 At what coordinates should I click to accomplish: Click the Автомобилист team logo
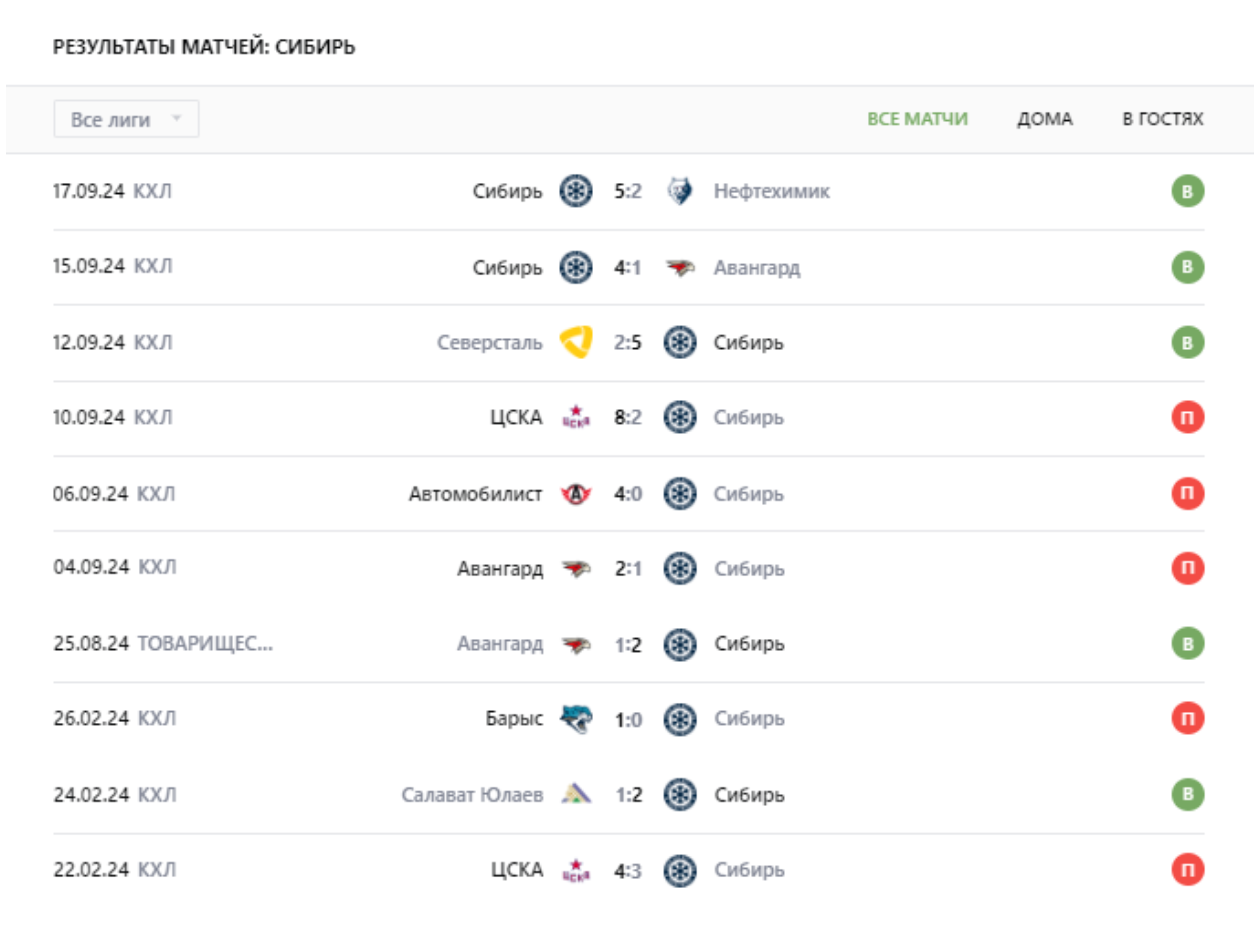click(577, 494)
